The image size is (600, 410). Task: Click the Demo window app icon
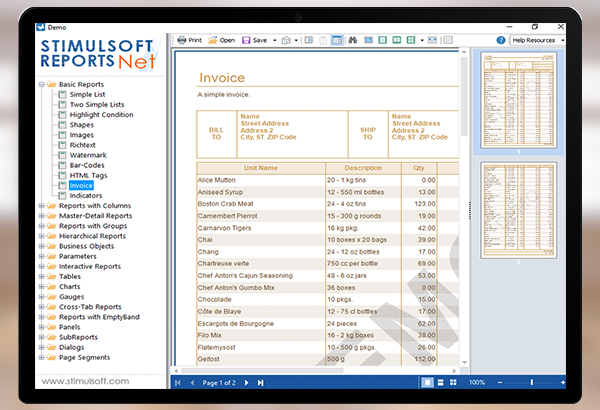41,27
